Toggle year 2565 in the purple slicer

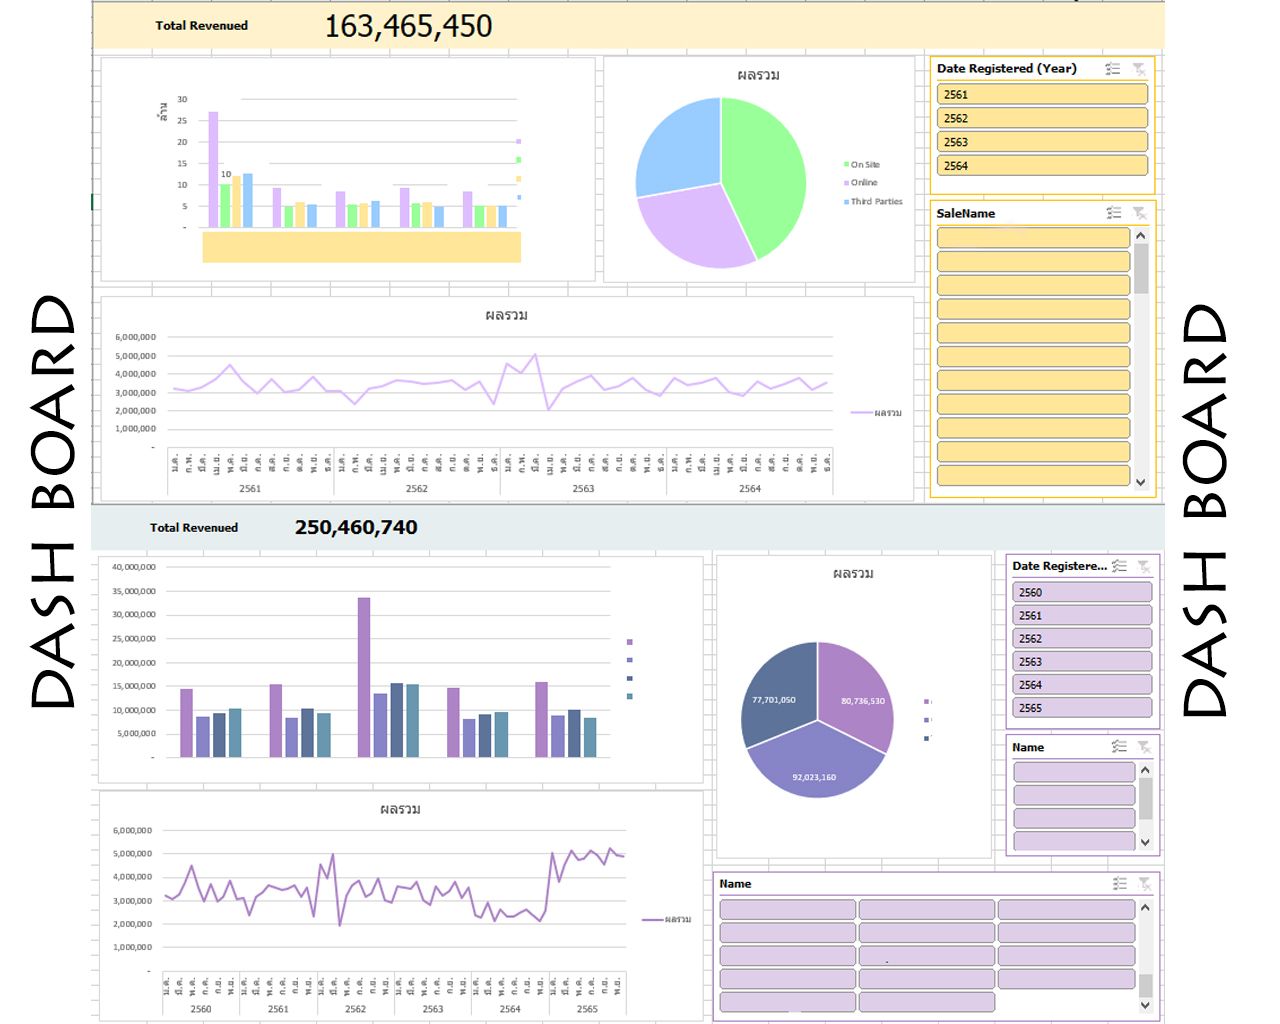1081,708
